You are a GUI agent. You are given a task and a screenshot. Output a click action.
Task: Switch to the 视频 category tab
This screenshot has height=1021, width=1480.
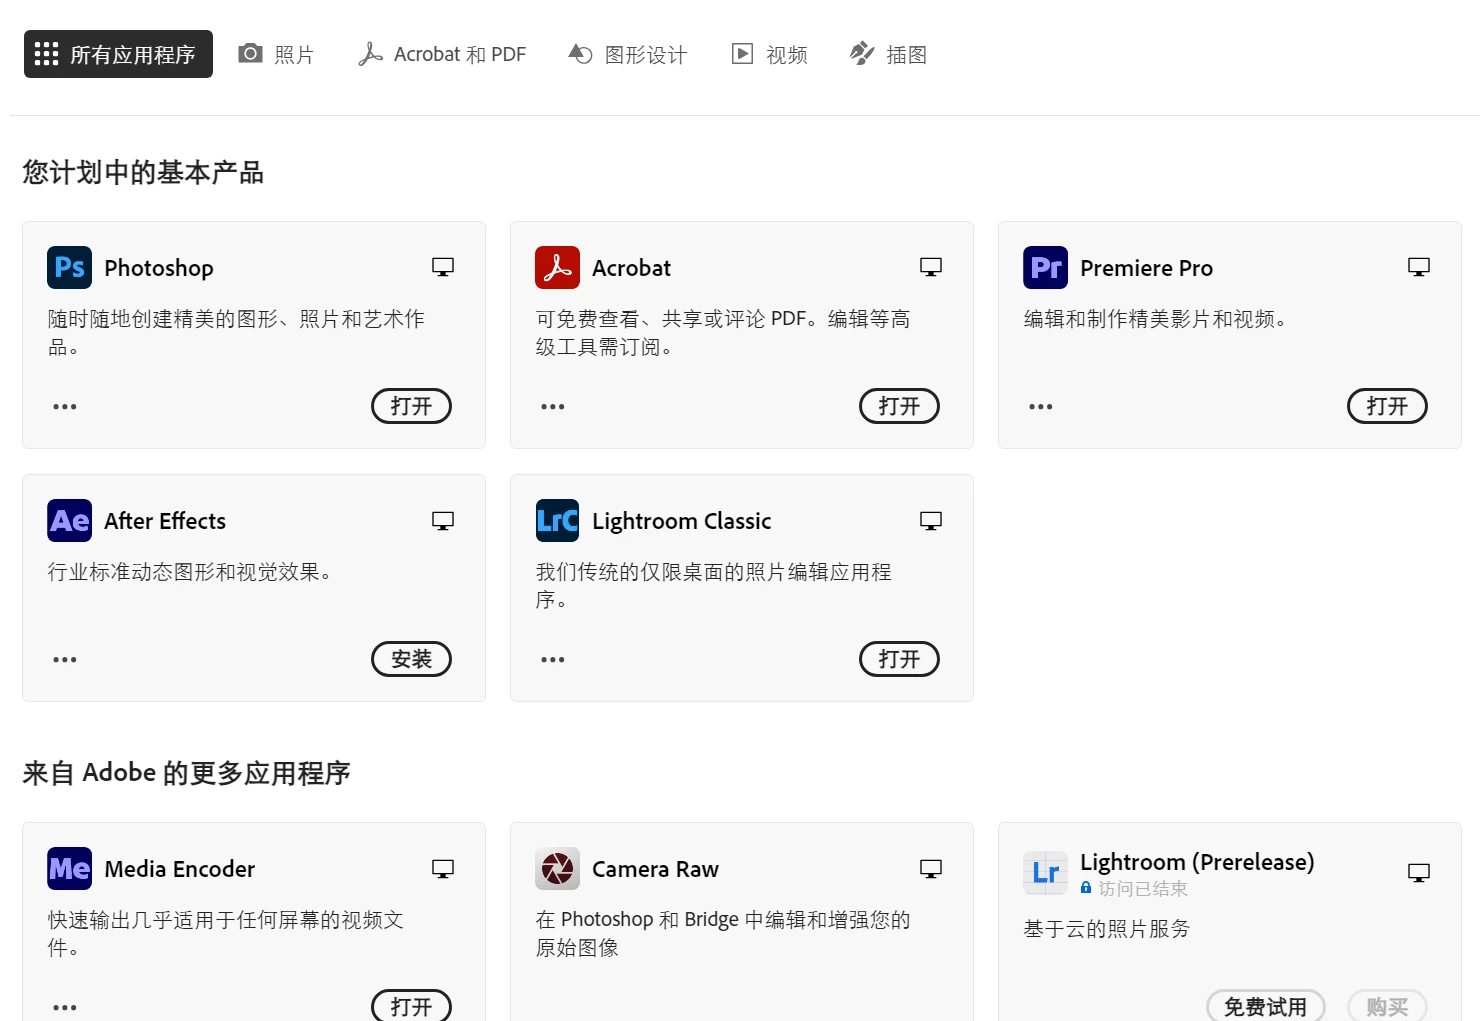coord(769,54)
